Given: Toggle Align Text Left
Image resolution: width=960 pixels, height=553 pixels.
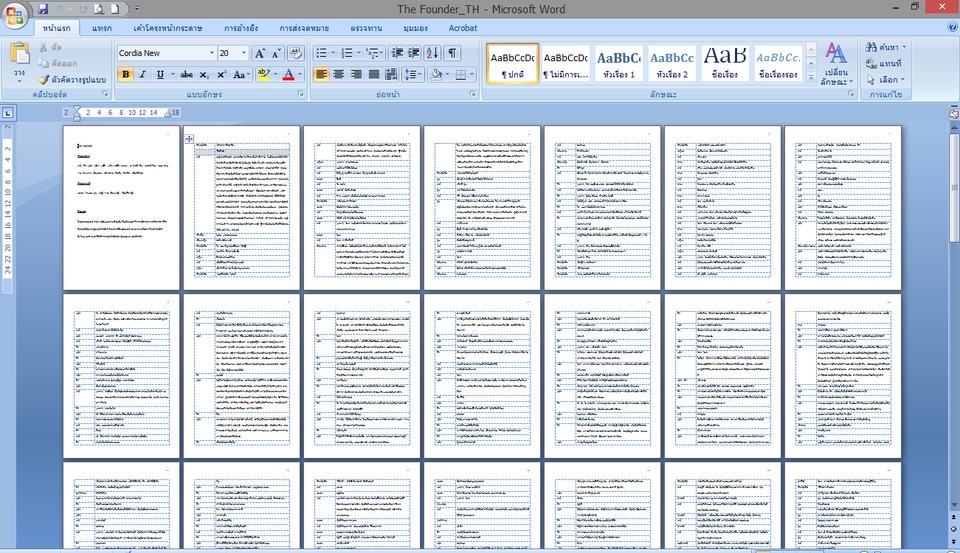Looking at the screenshot, I should (321, 75).
